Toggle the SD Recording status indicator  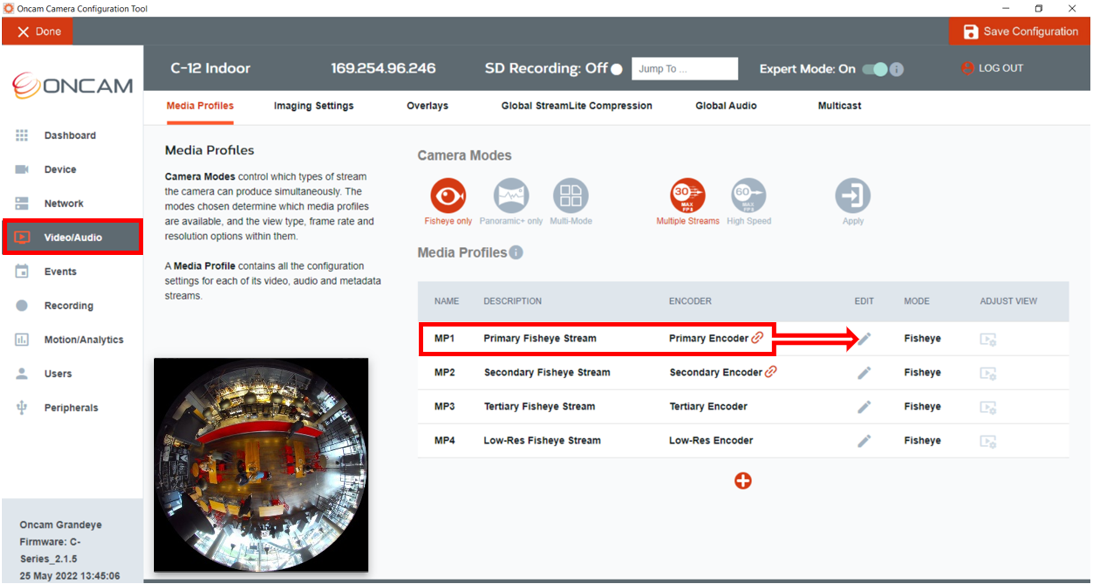coord(616,69)
